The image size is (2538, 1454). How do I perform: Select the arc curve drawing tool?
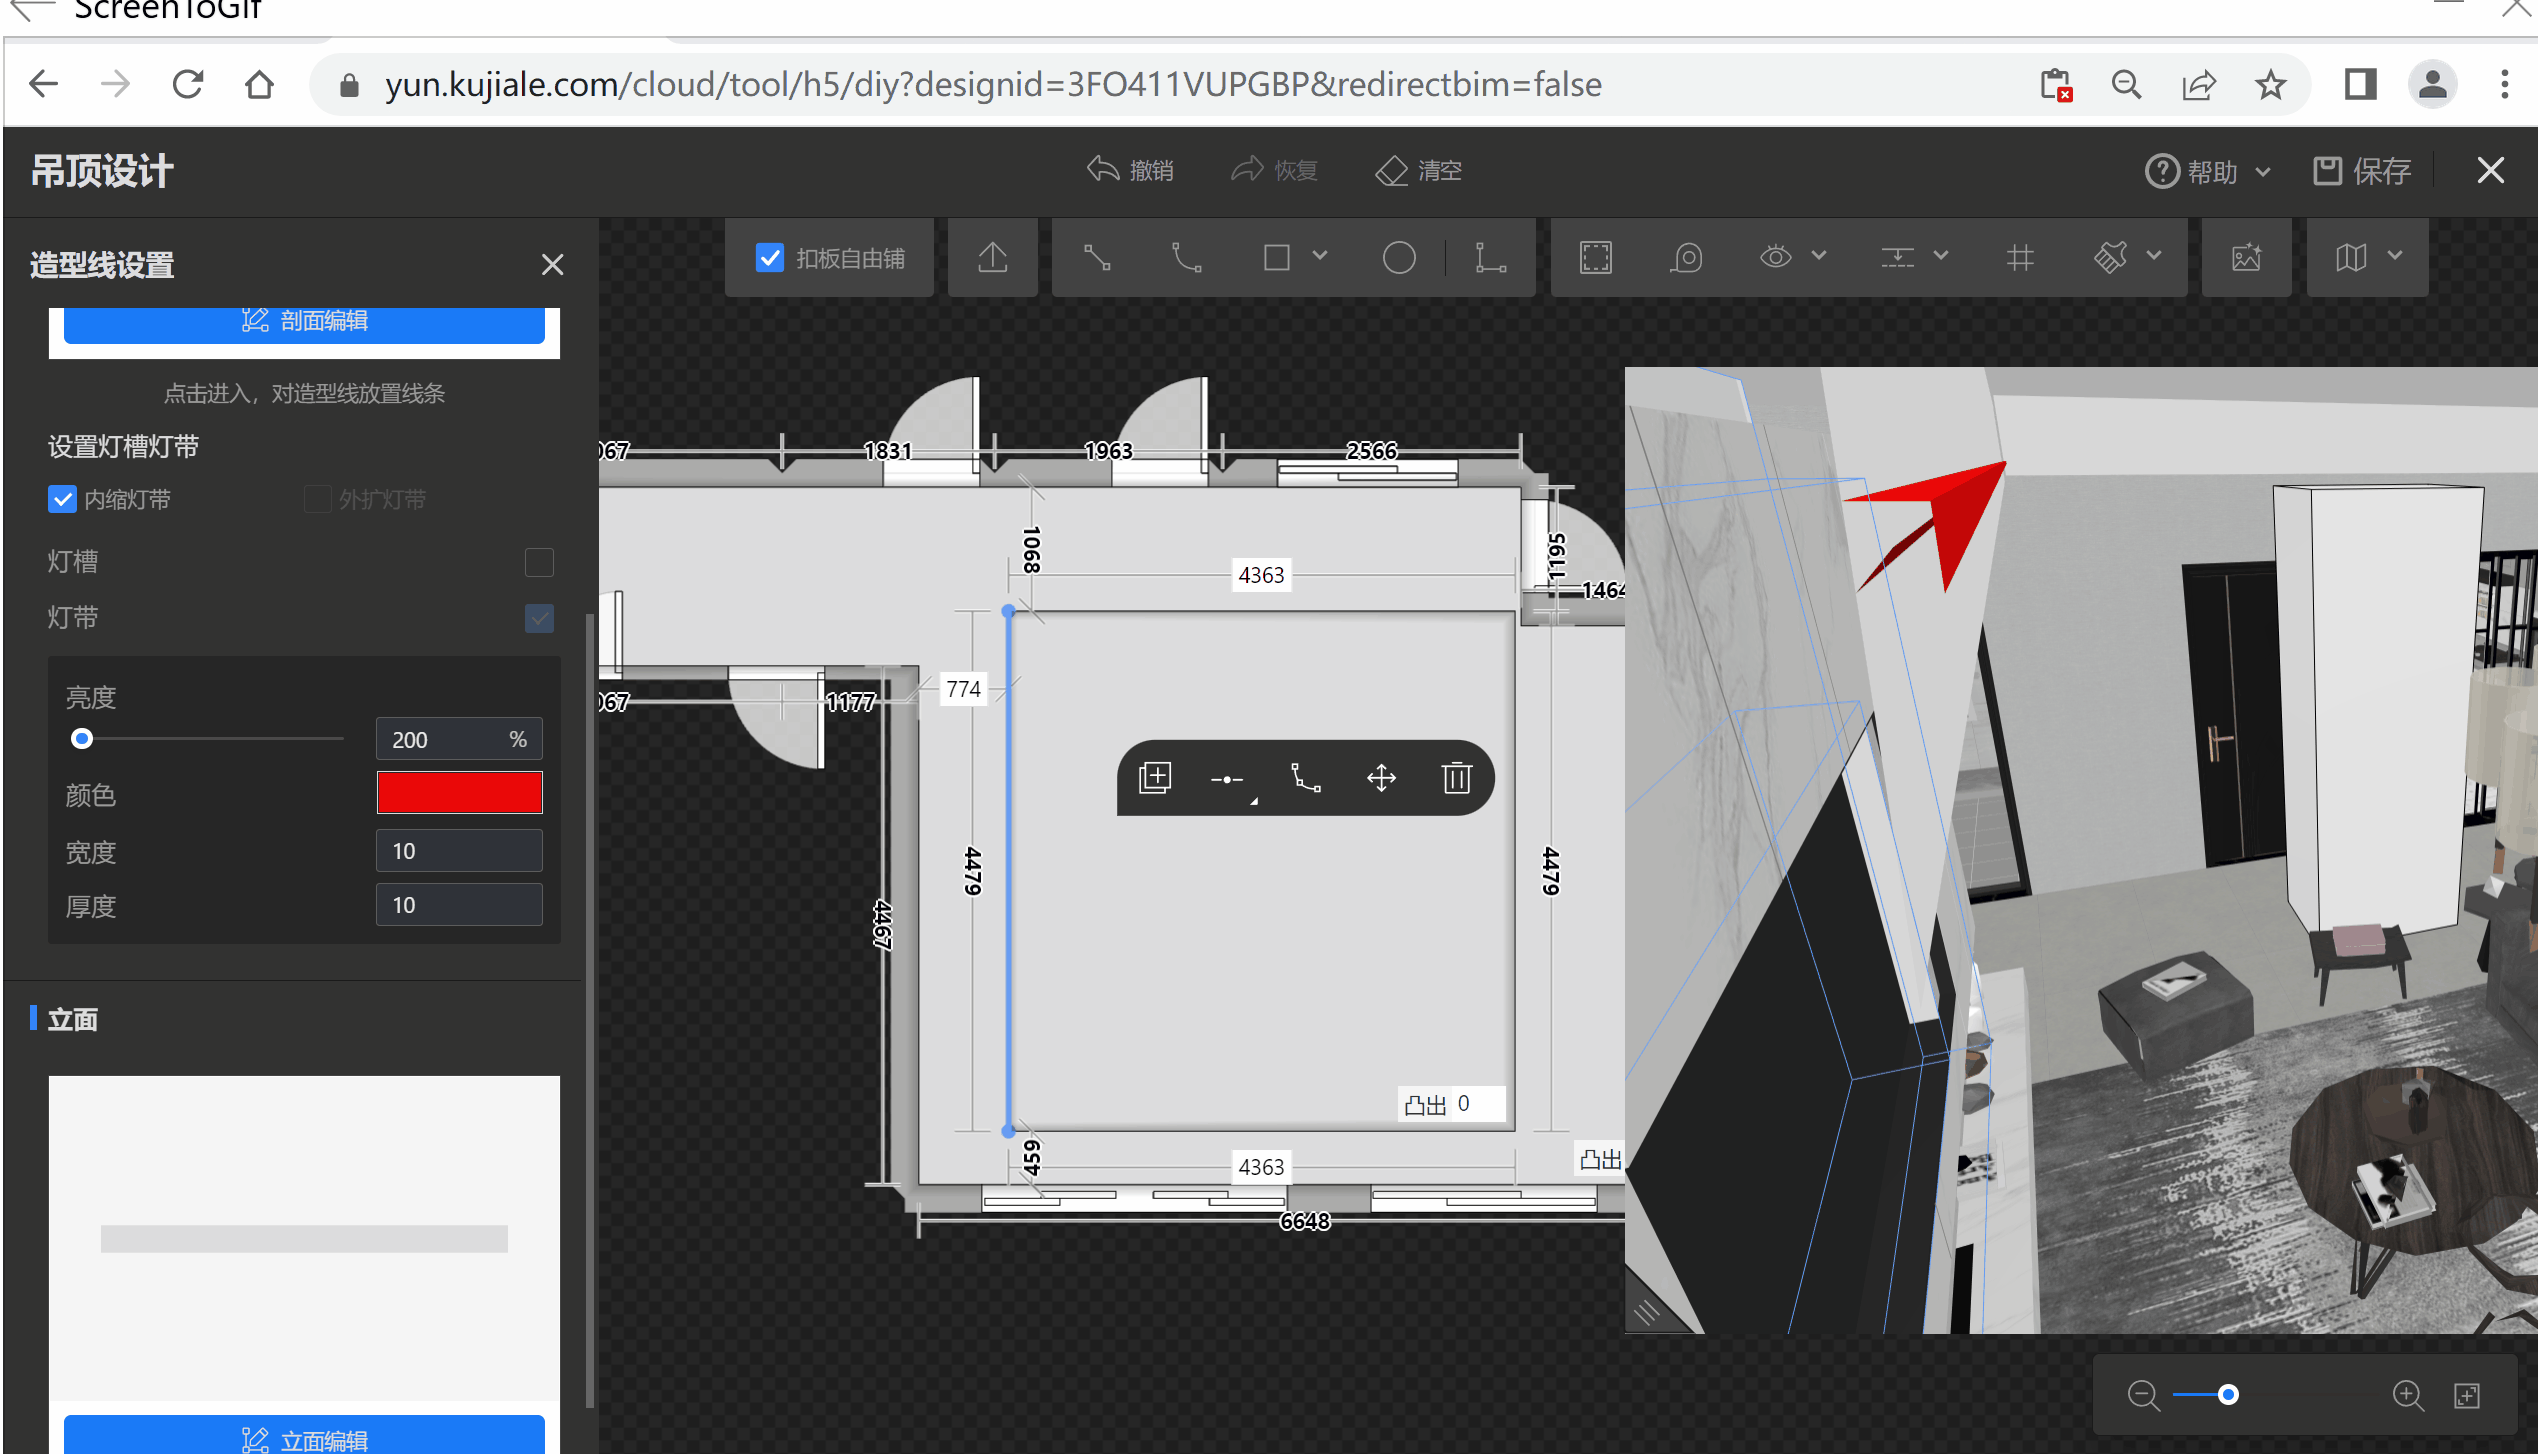(x=1186, y=258)
